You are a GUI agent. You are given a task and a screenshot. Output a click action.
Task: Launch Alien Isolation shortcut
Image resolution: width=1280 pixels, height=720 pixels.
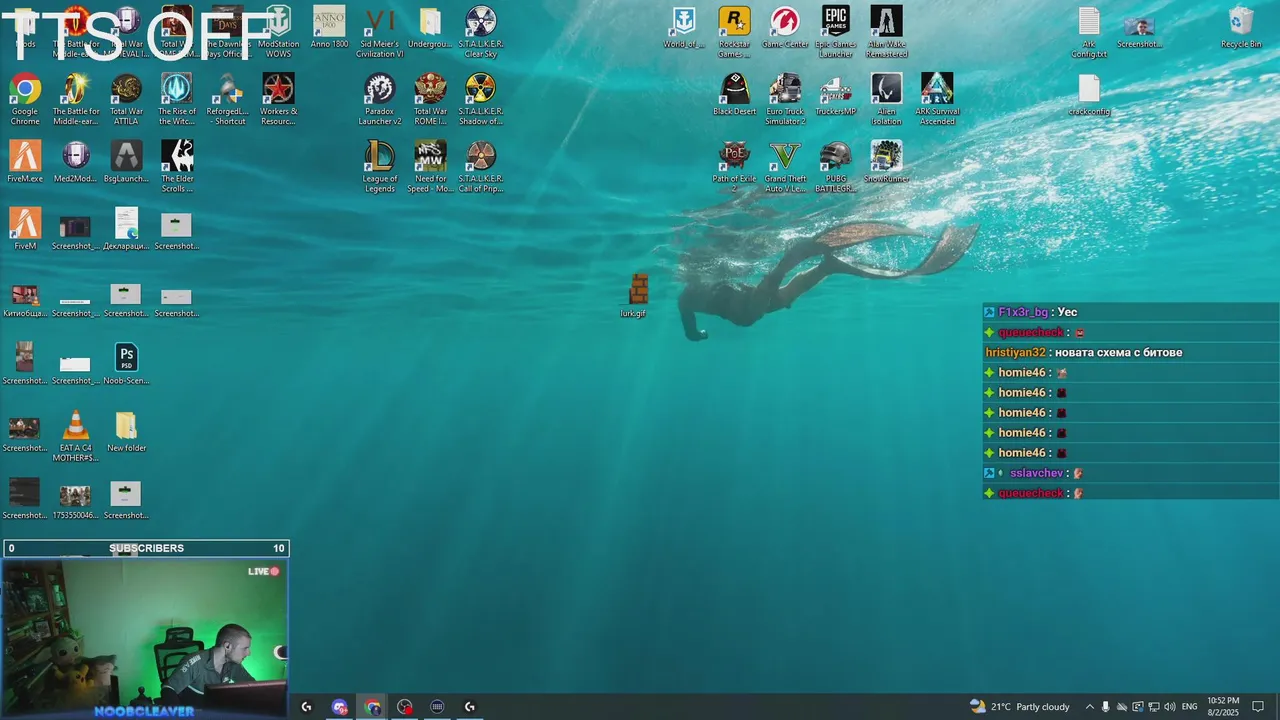(886, 99)
